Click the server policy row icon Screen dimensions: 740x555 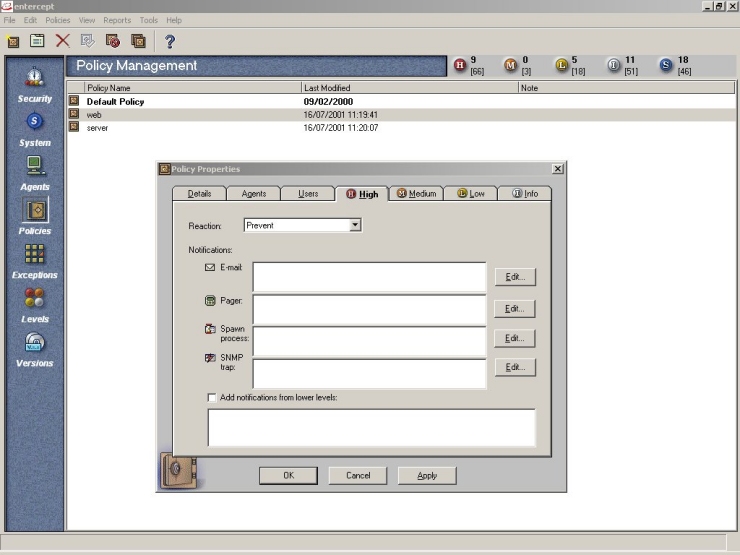pyautogui.click(x=74, y=126)
